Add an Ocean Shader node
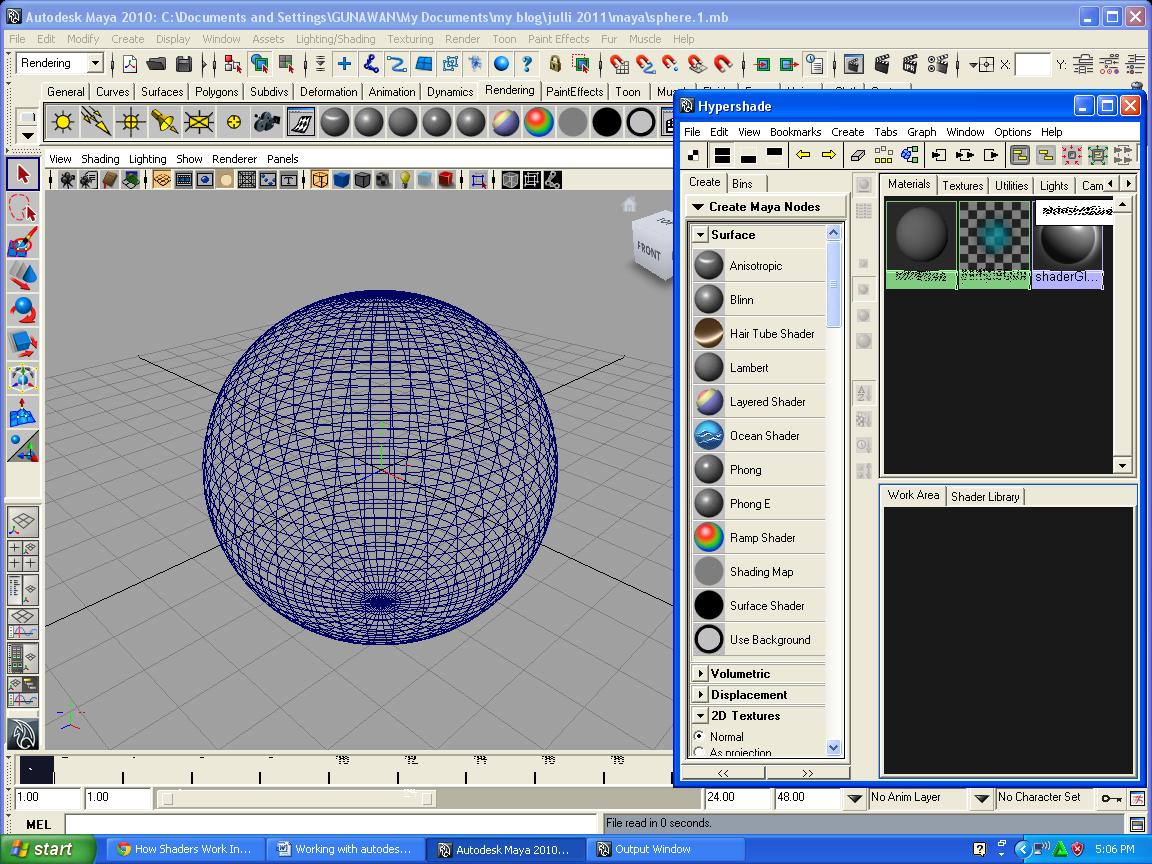The height and width of the screenshot is (864, 1152). click(758, 435)
